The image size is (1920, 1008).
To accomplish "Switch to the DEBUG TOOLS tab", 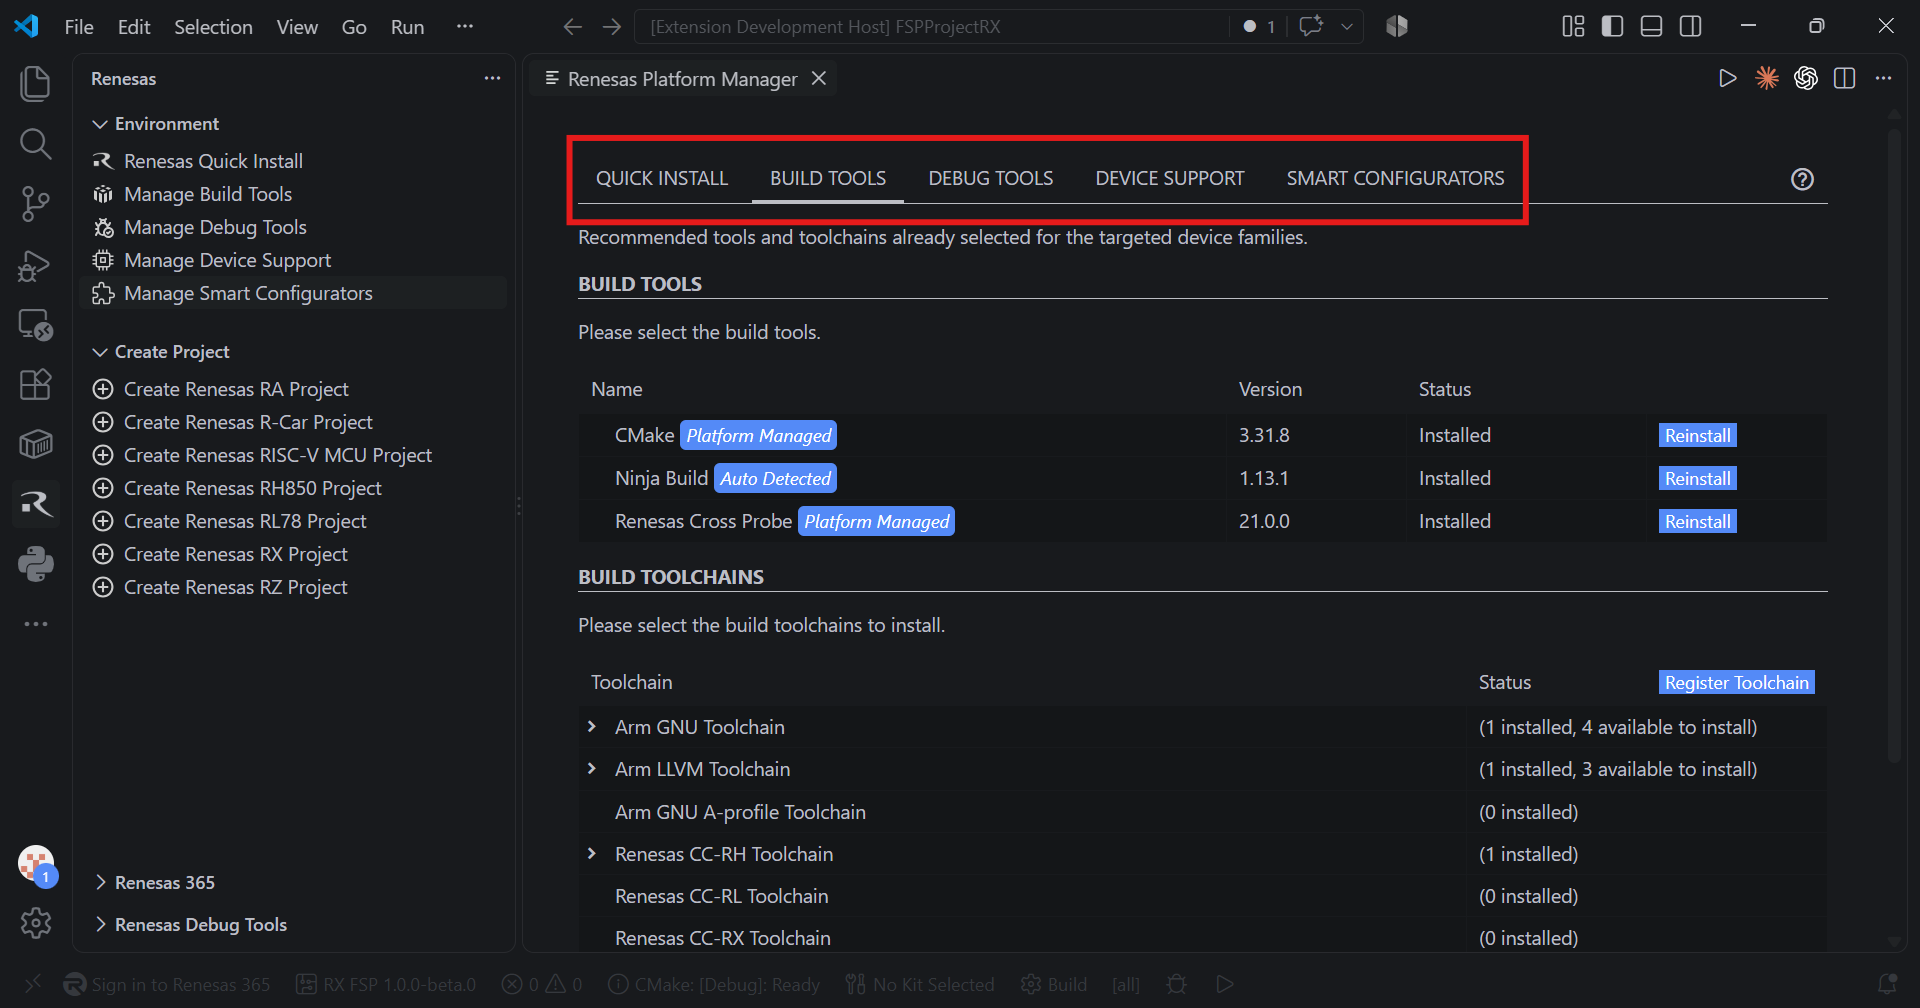I will [990, 178].
